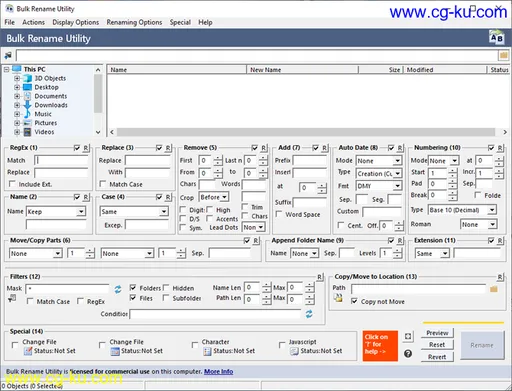Reset Extension (11) with its R button
This screenshot has width=512, height=391.
(x=500, y=241)
